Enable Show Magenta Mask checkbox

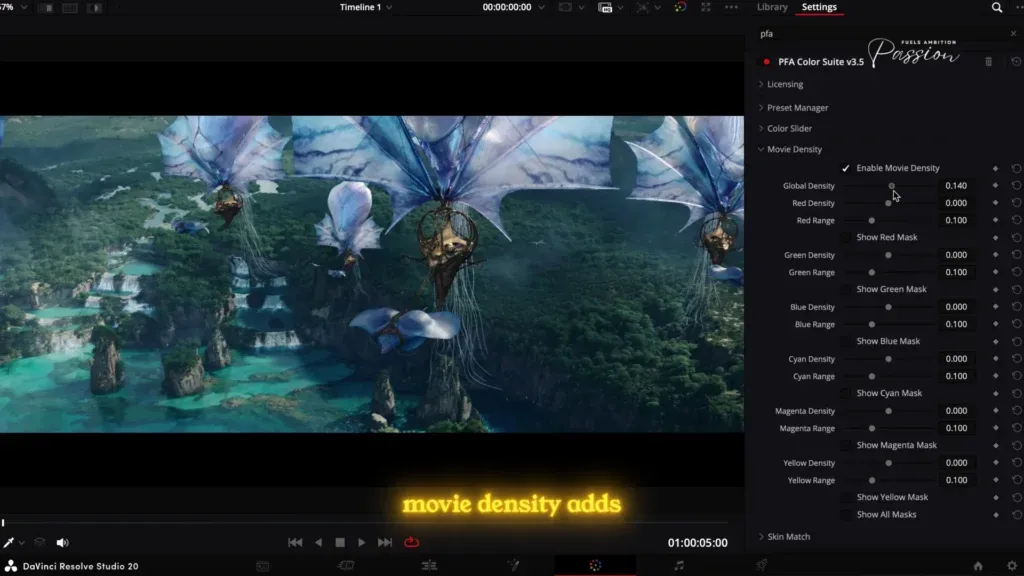point(846,445)
